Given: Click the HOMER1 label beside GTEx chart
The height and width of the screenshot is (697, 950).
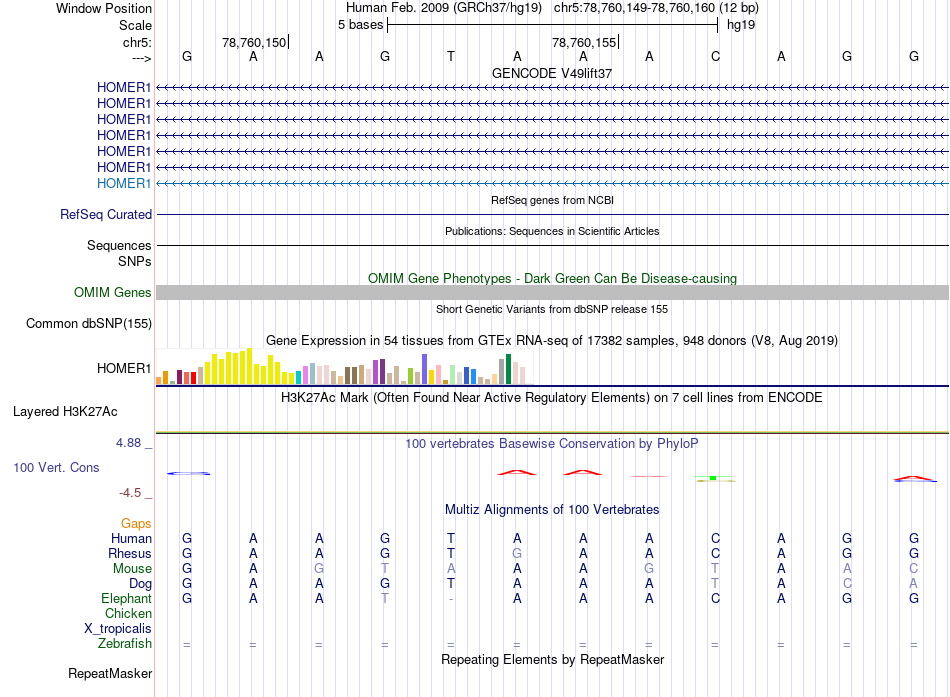Looking at the screenshot, I should click(x=124, y=369).
